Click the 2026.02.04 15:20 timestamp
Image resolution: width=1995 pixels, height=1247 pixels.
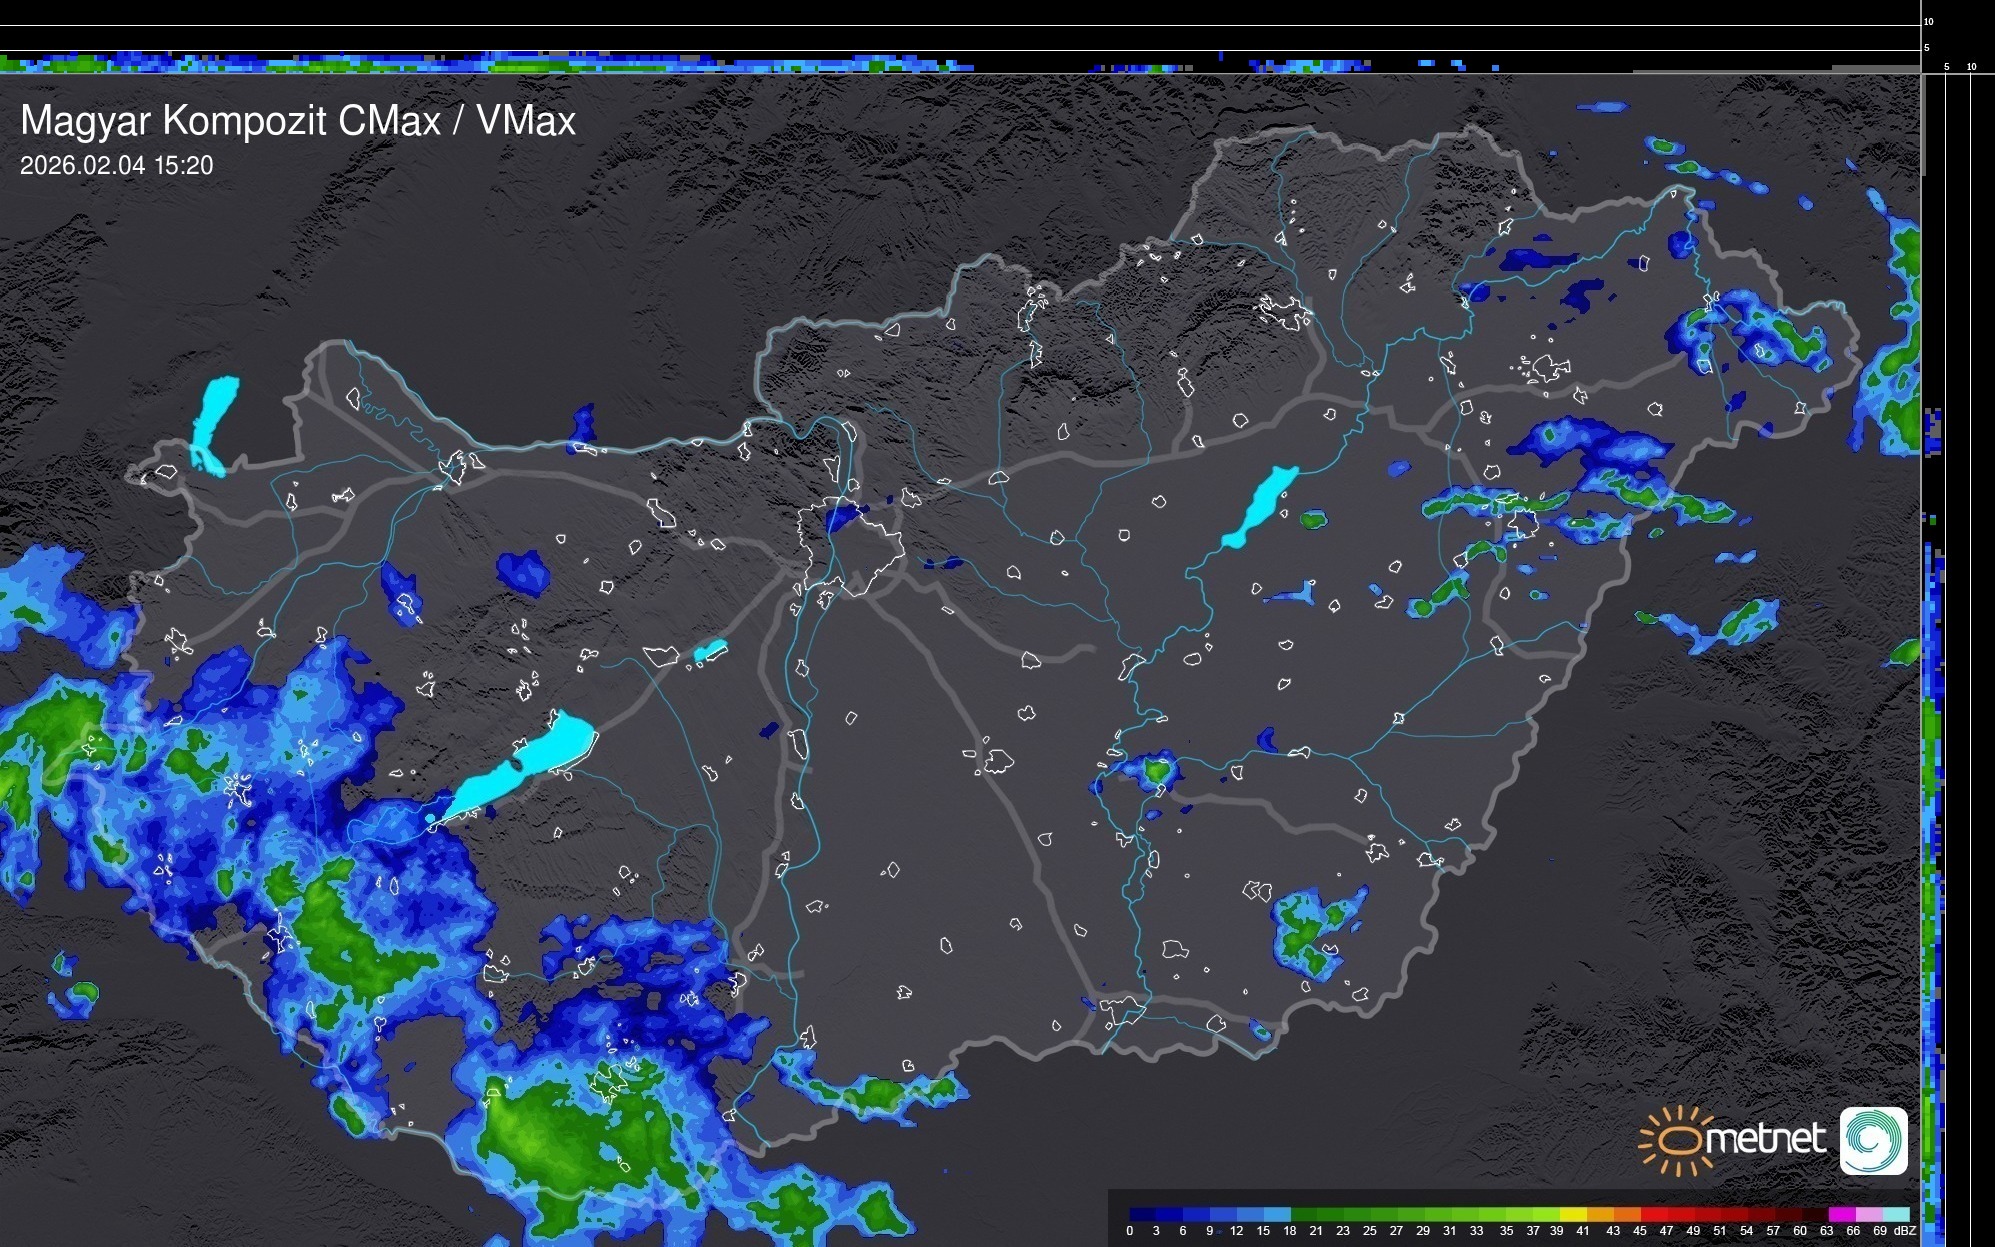coord(117,166)
